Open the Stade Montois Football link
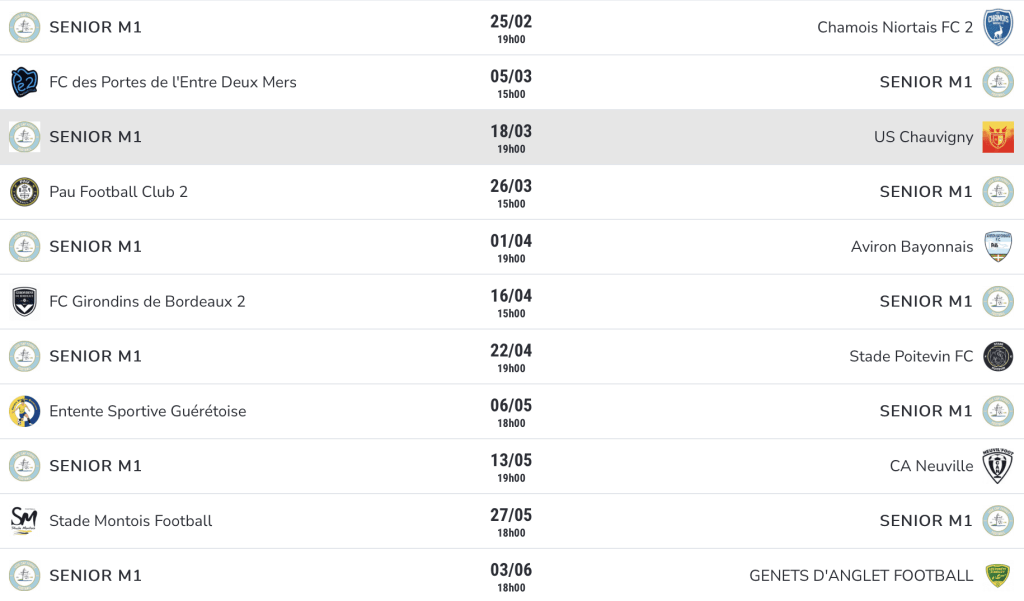This screenshot has height=601, width=1024. pos(131,521)
